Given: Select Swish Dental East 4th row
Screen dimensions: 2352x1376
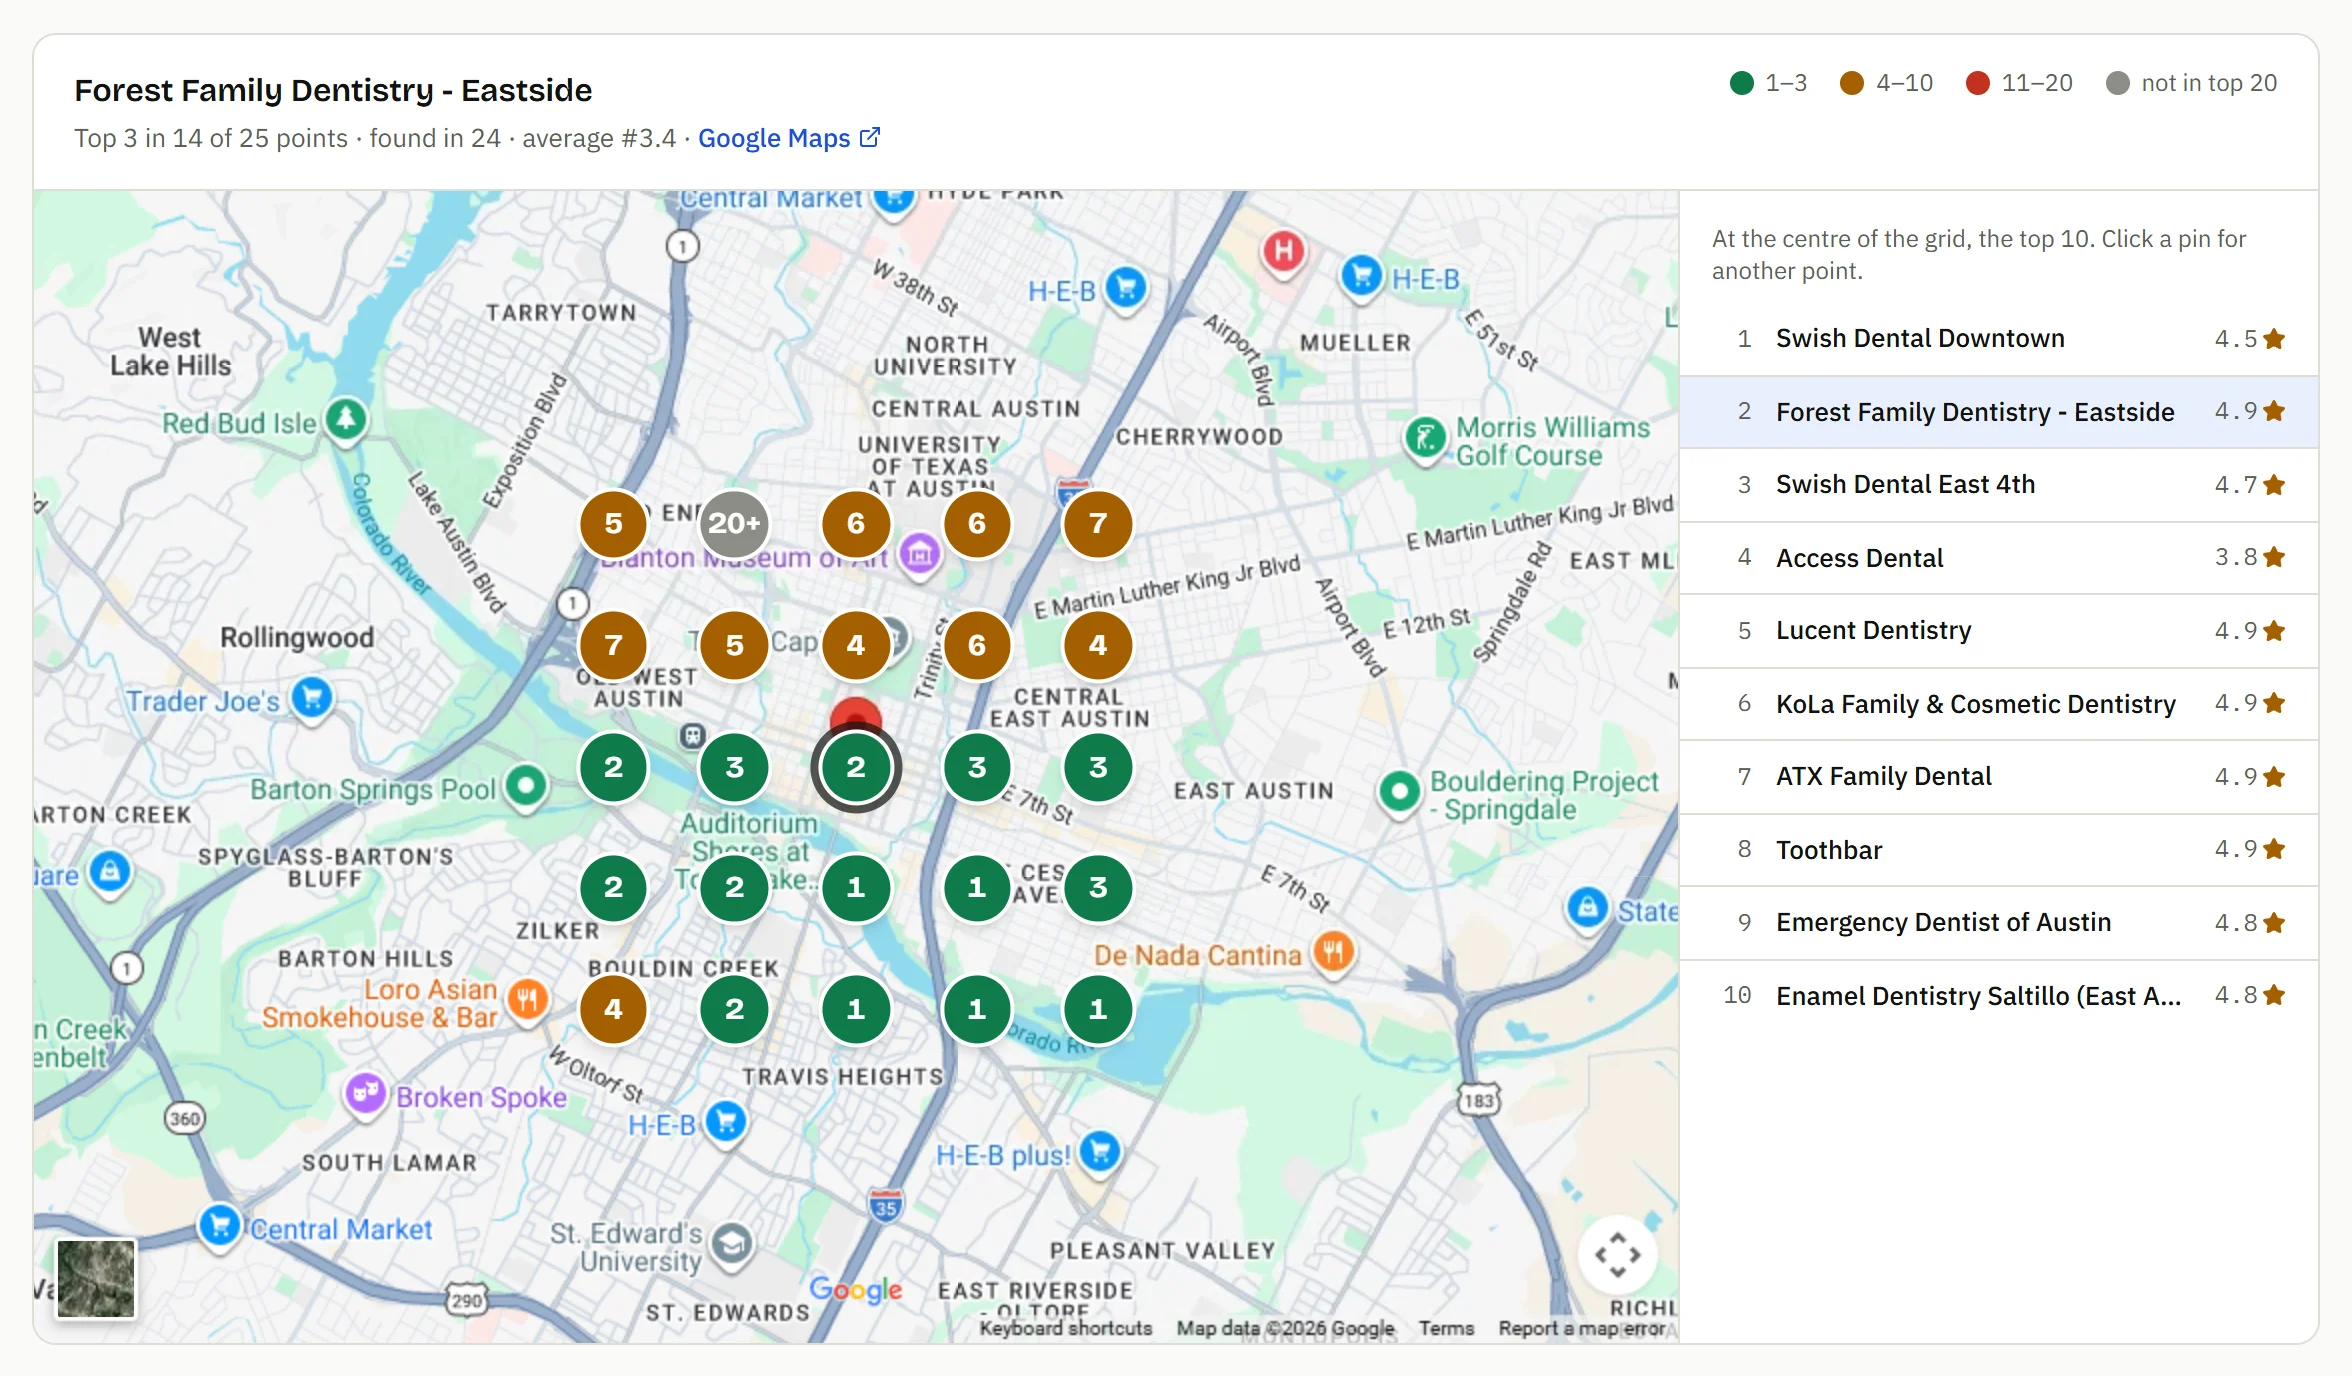Looking at the screenshot, I should (x=1999, y=485).
